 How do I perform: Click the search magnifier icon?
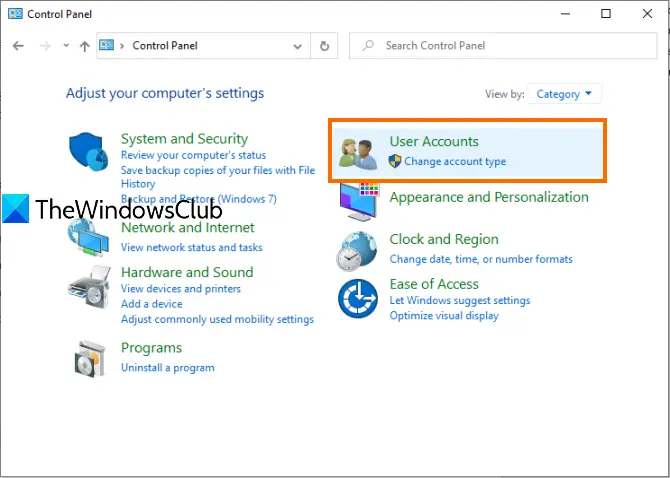tap(368, 45)
